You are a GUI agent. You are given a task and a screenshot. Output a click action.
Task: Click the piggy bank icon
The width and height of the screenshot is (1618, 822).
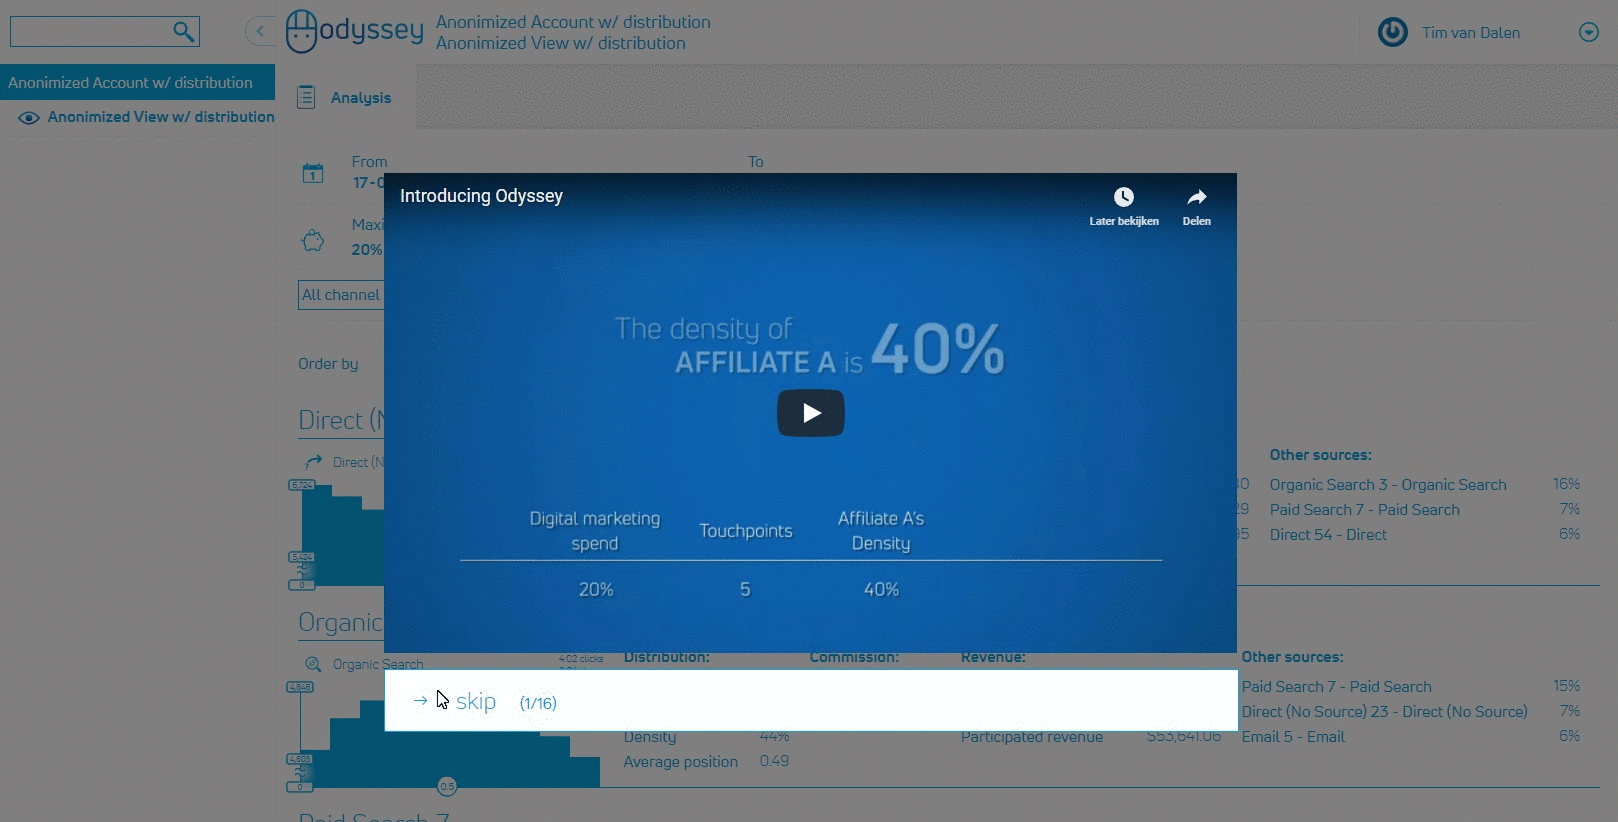tap(313, 240)
